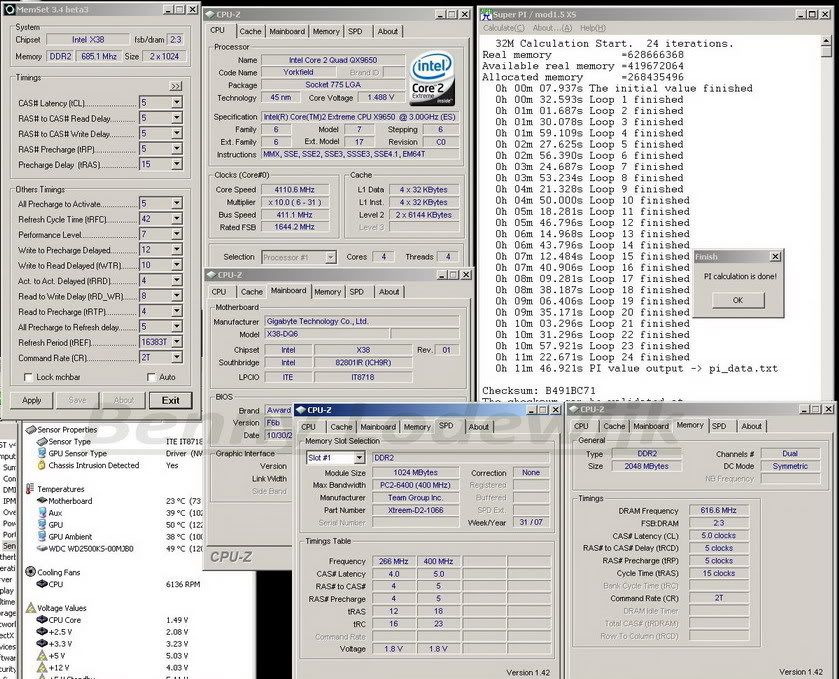Switch to the Cache tab in top CPU-Z window
839x679 pixels.
(x=251, y=31)
